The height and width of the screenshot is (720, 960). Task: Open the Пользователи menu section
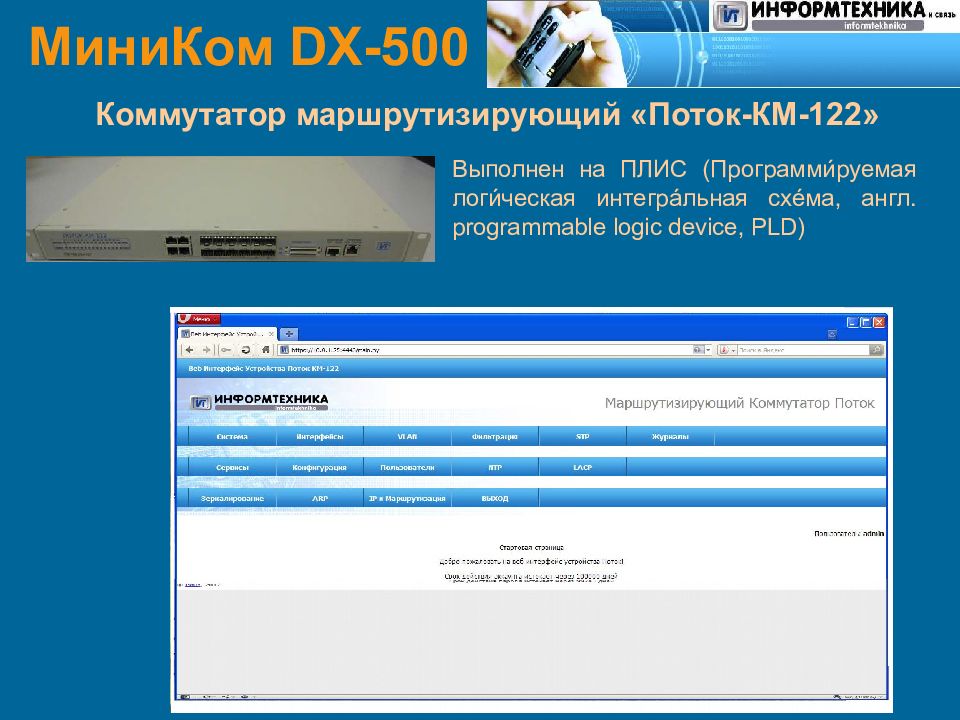pos(407,467)
